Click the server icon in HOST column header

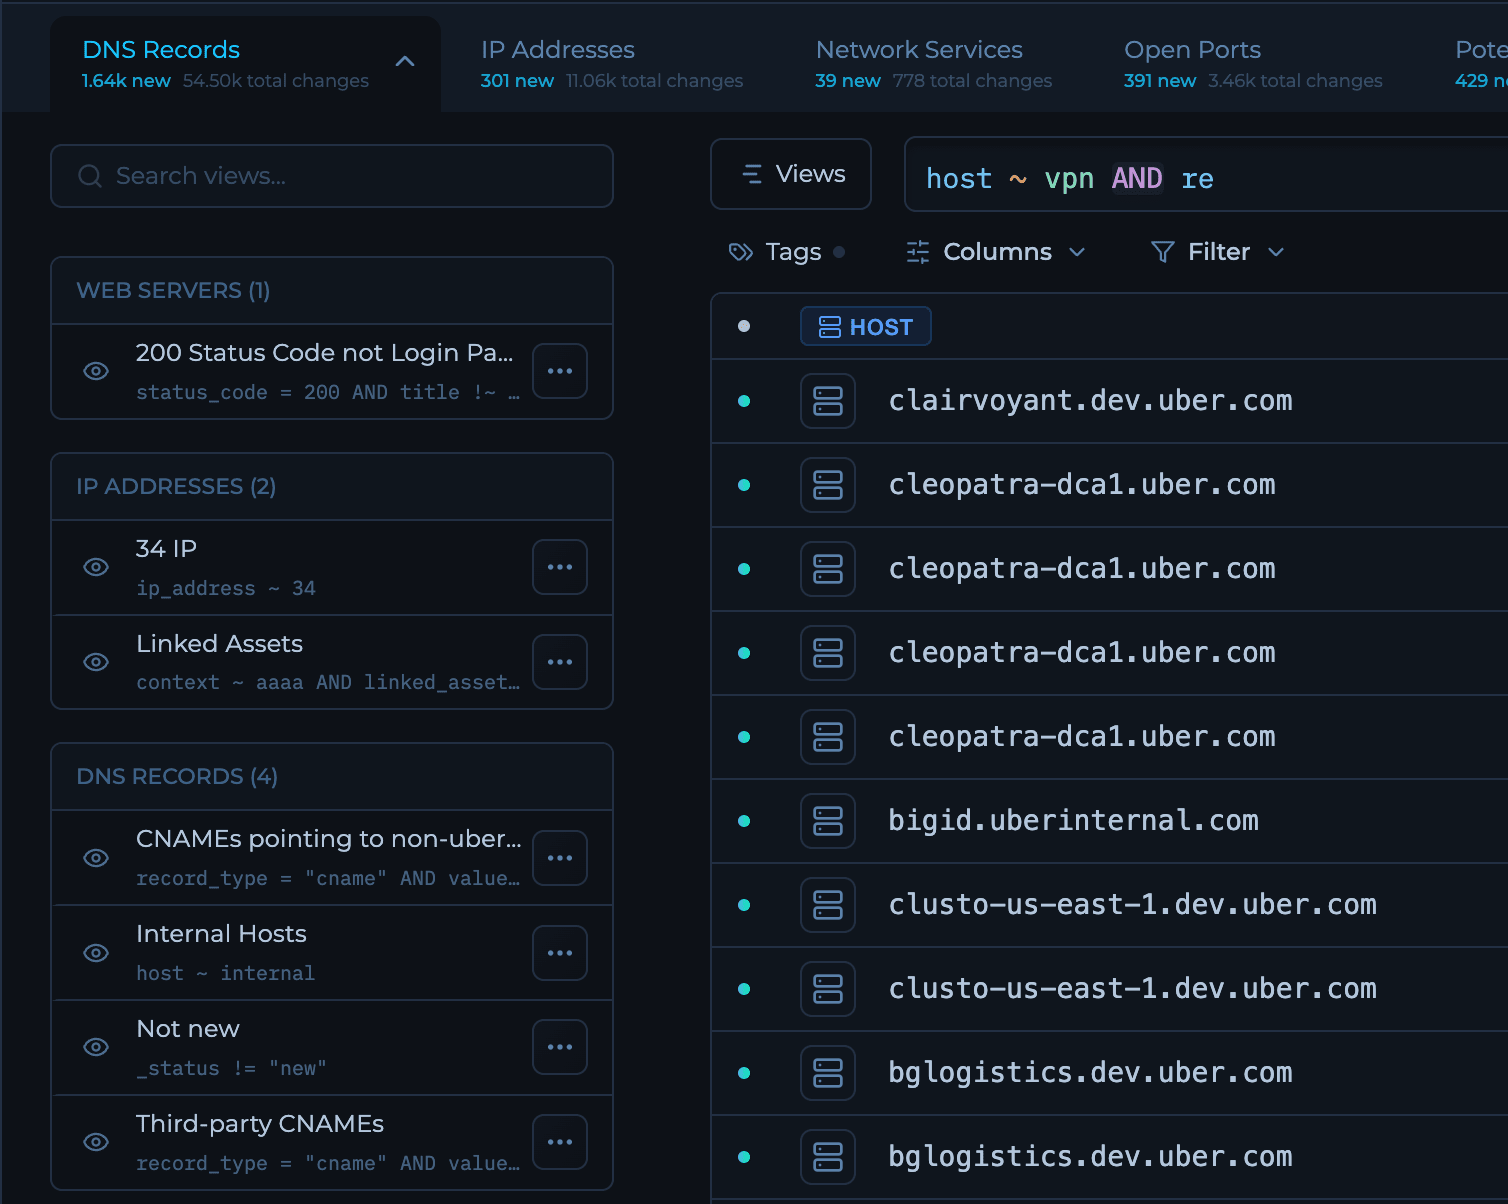tap(830, 327)
